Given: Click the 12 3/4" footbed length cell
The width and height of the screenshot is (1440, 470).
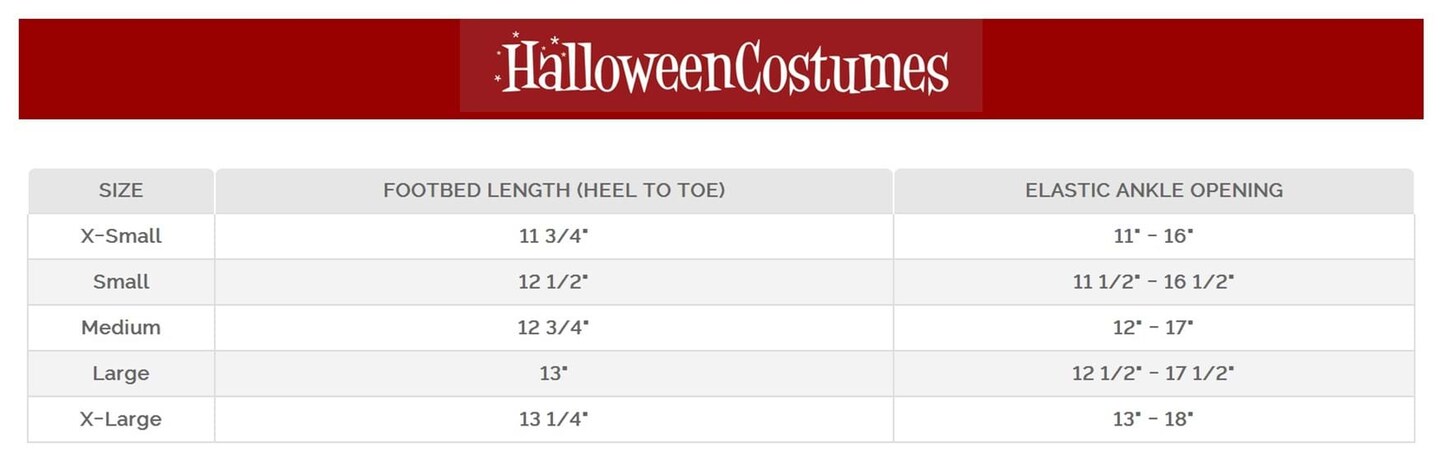Looking at the screenshot, I should point(553,328).
